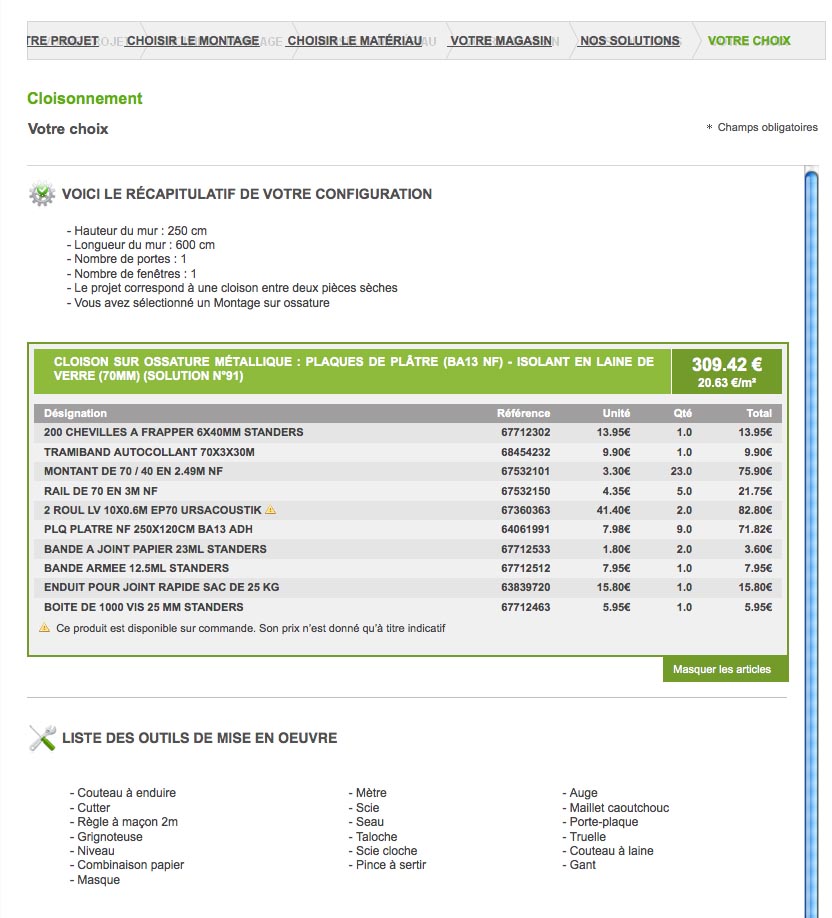
Task: Select the active Votre choix step
Action: tap(749, 41)
